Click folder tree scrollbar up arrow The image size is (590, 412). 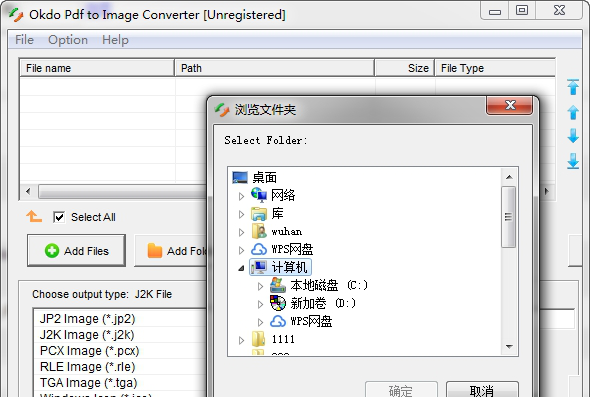click(509, 177)
